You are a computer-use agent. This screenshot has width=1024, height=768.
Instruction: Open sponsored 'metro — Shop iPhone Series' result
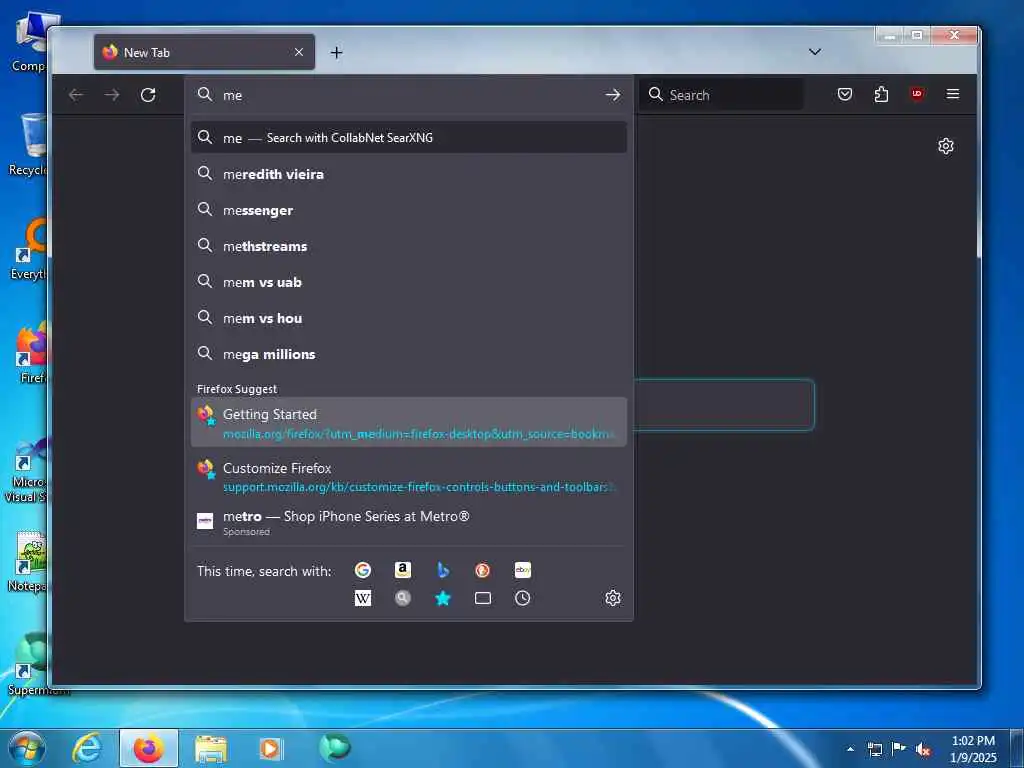pos(409,522)
